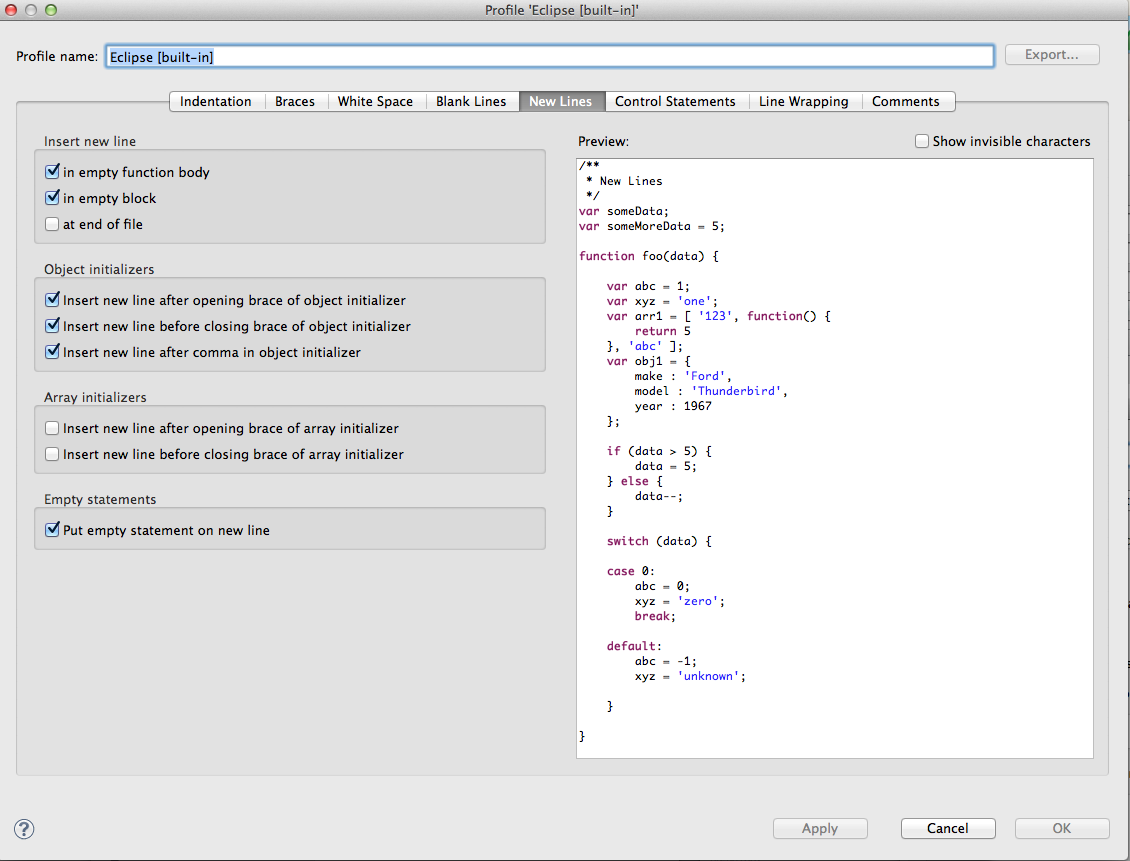Click the help question mark icon
1130x861 pixels.
[x=24, y=828]
